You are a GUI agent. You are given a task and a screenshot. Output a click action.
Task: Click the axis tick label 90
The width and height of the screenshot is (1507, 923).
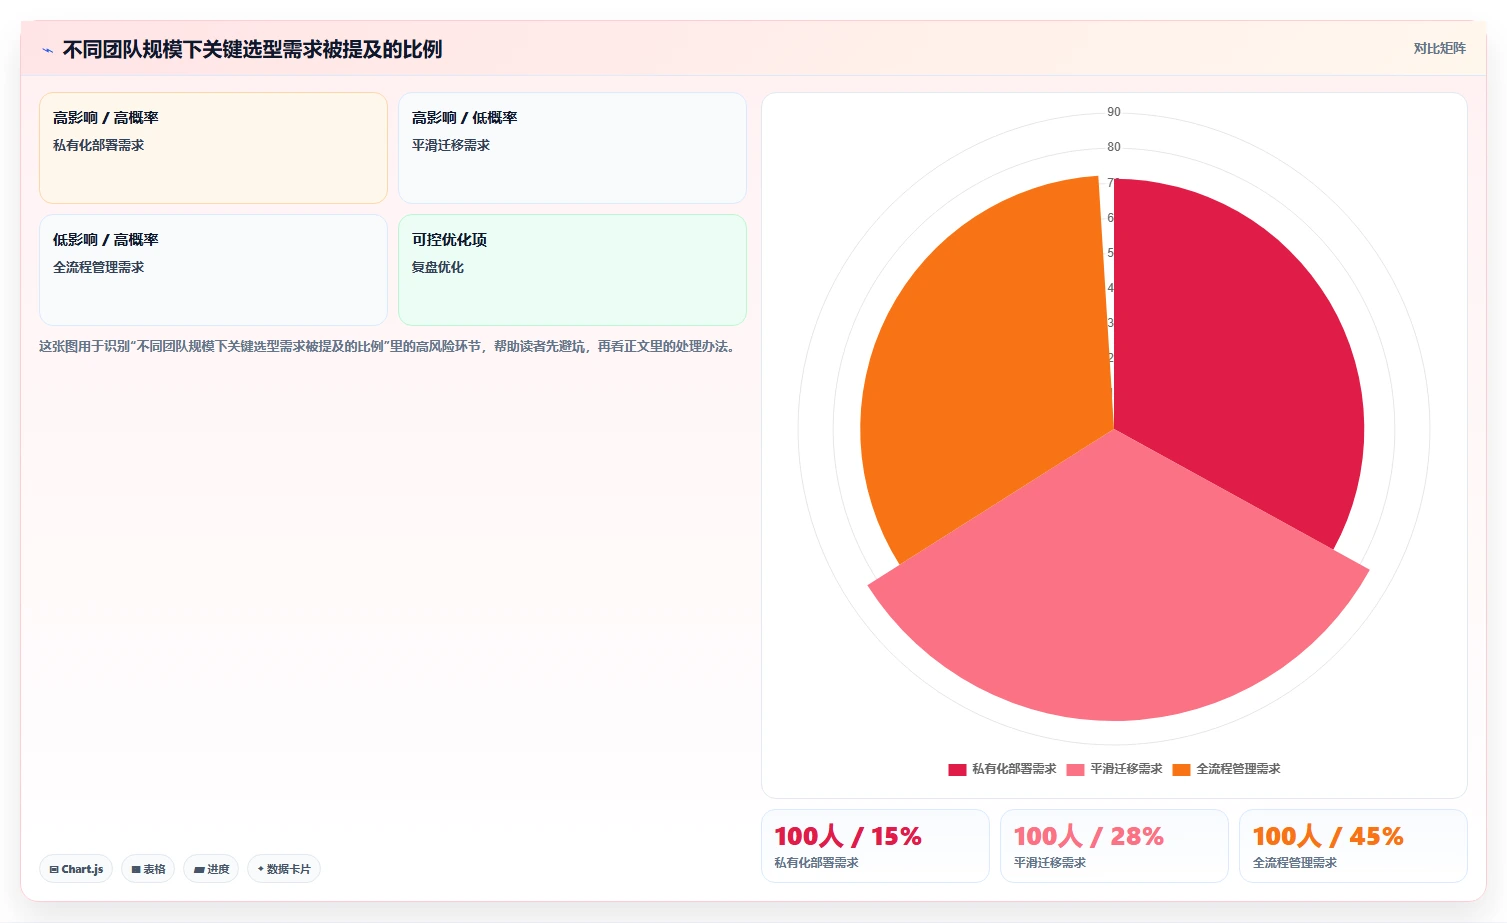1114,112
